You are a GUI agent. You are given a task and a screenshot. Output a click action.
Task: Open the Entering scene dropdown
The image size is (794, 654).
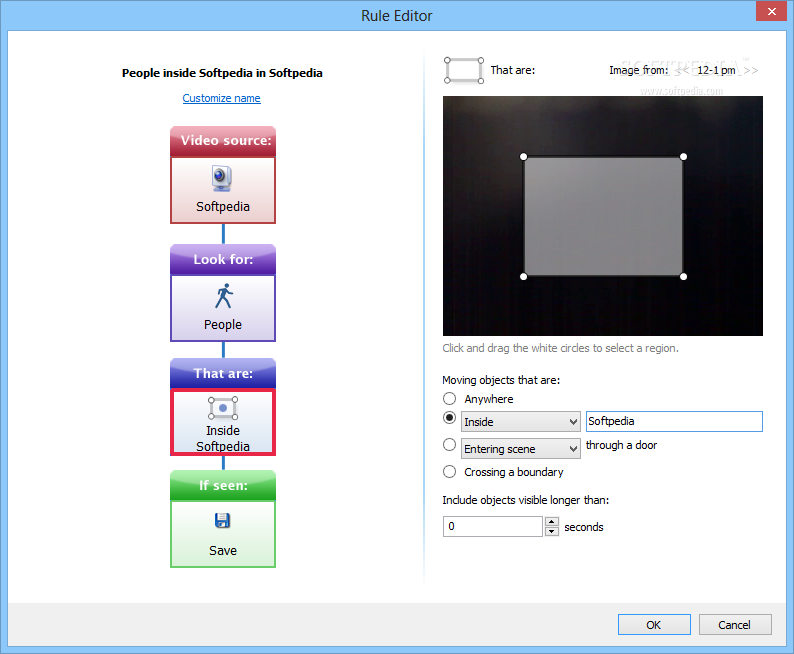tap(521, 448)
